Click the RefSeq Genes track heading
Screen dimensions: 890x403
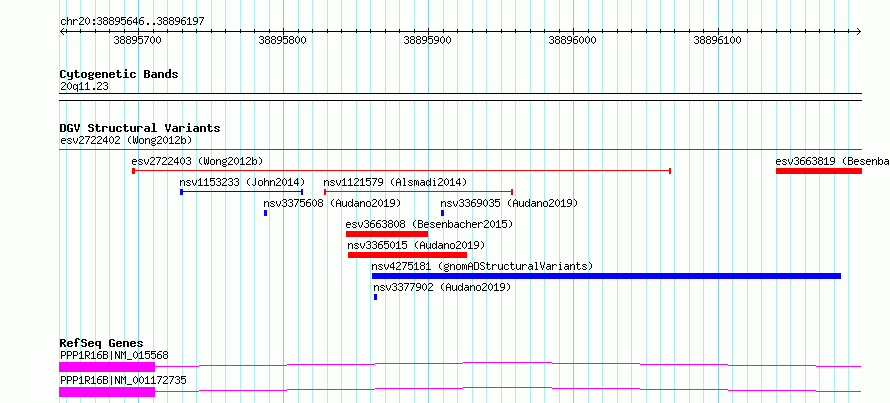click(x=102, y=343)
